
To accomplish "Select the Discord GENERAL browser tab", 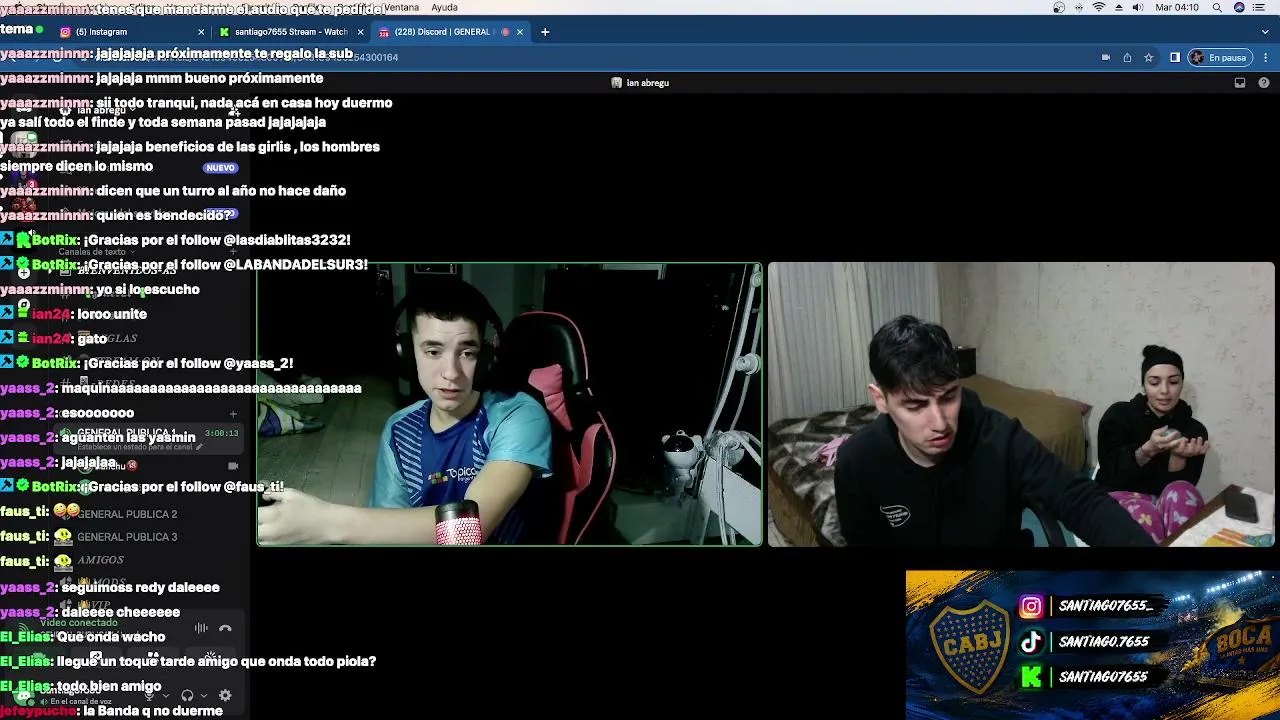I will pos(450,32).
